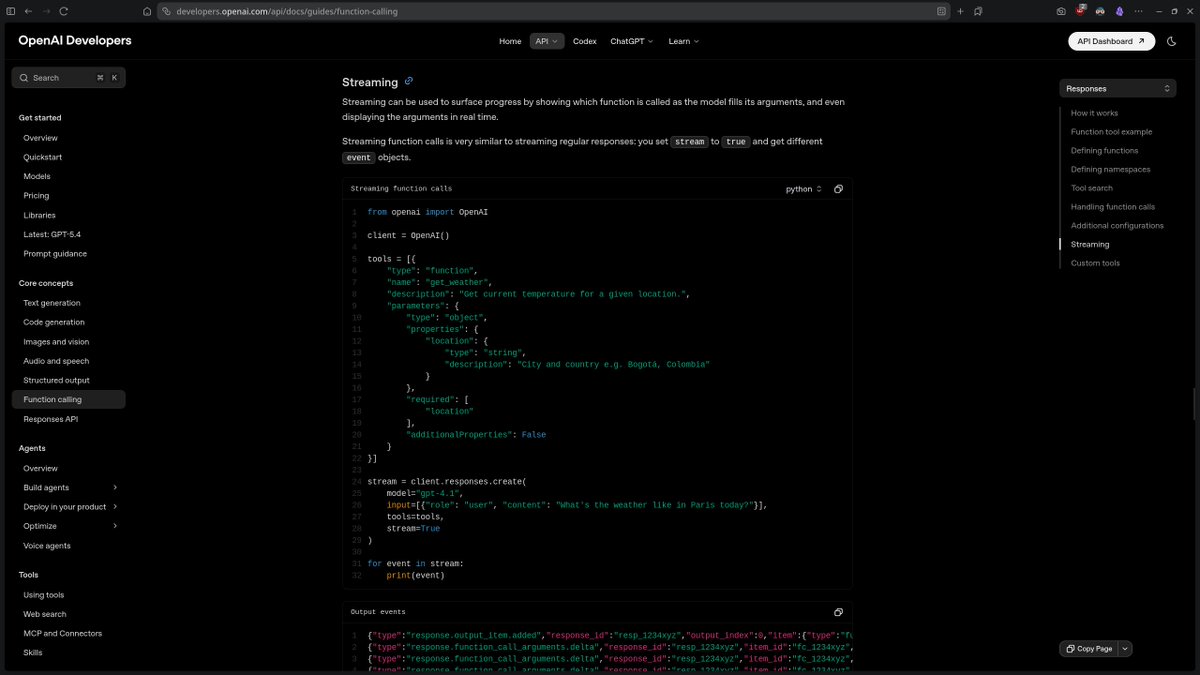Image resolution: width=1200 pixels, height=675 pixels.
Task: Jump to Additional configurations section
Action: point(1117,225)
